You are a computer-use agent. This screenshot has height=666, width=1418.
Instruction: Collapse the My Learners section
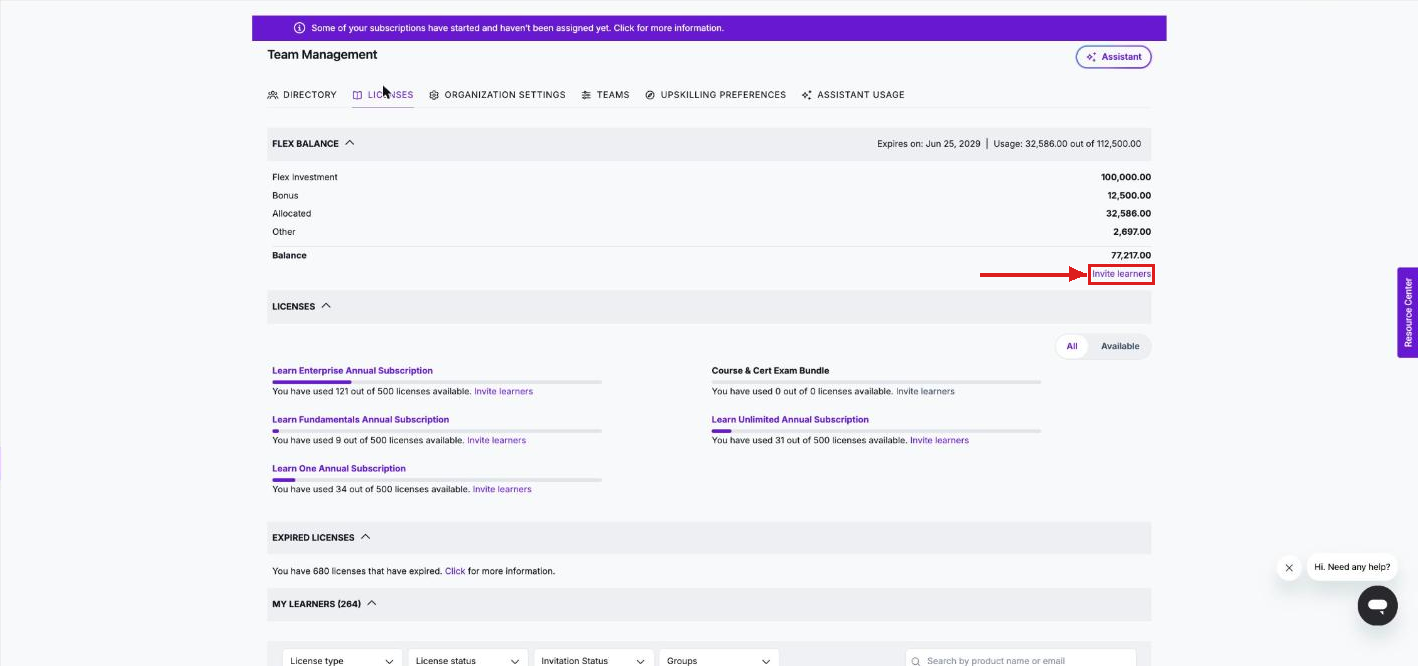click(371, 604)
